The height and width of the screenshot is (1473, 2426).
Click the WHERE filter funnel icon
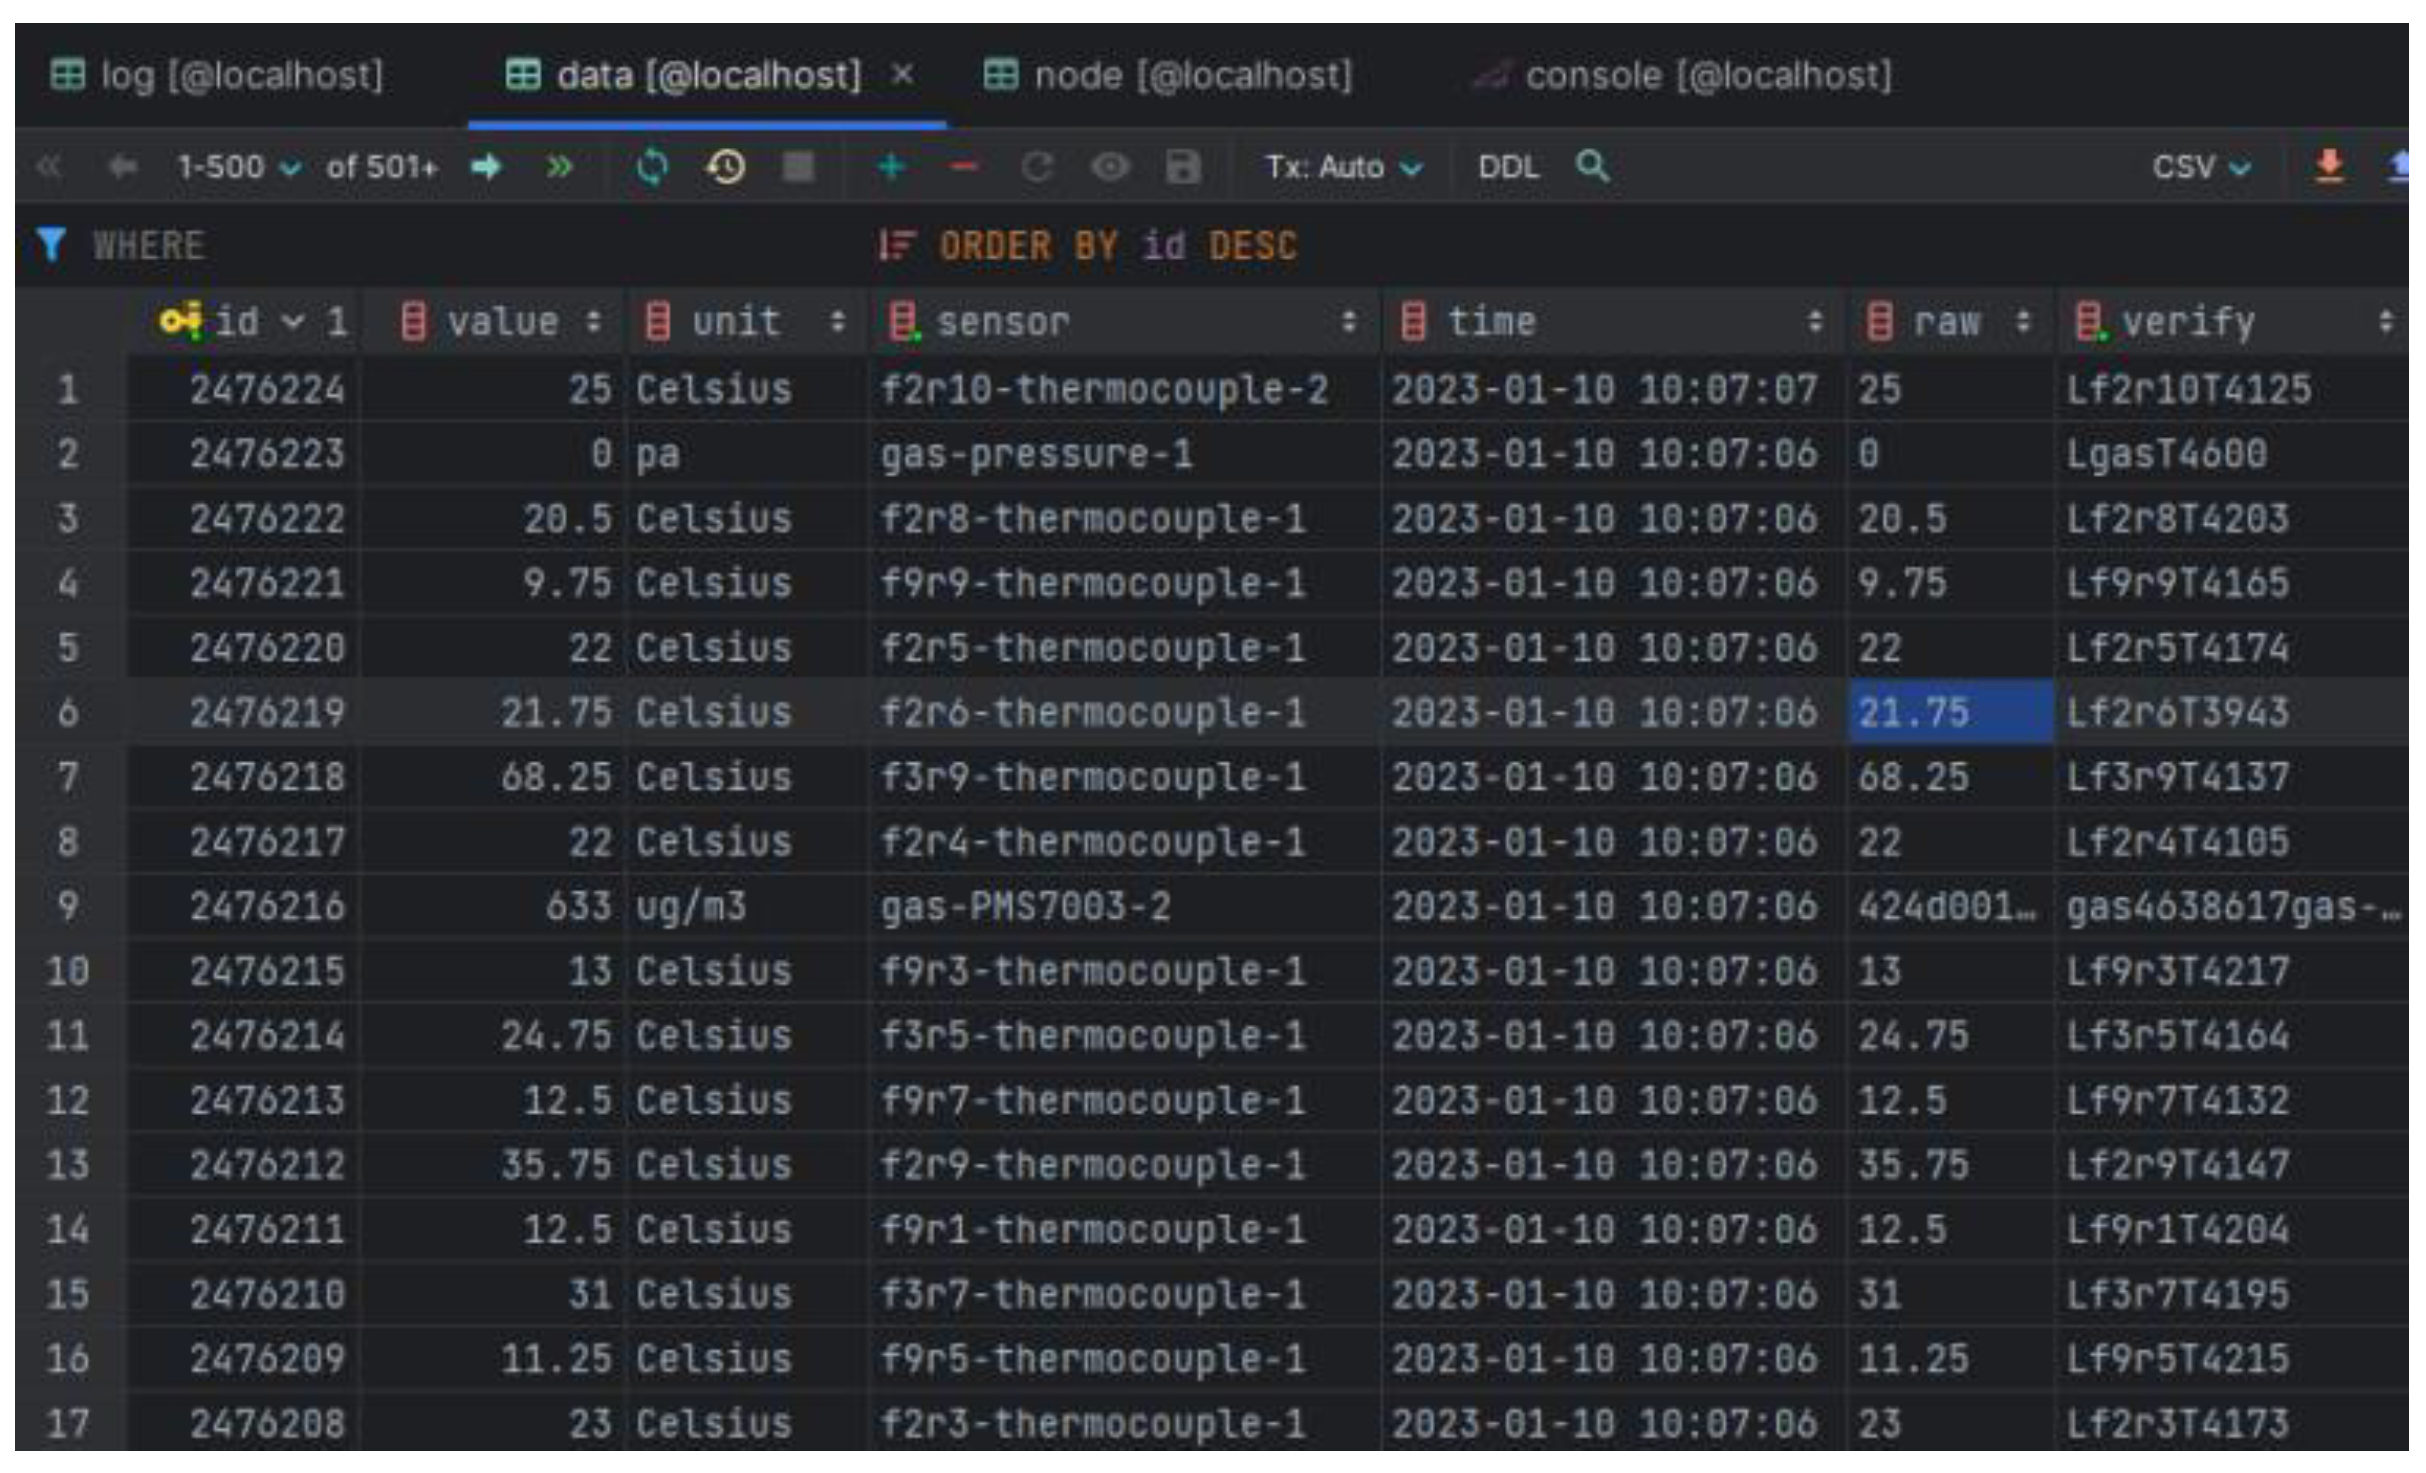(51, 245)
